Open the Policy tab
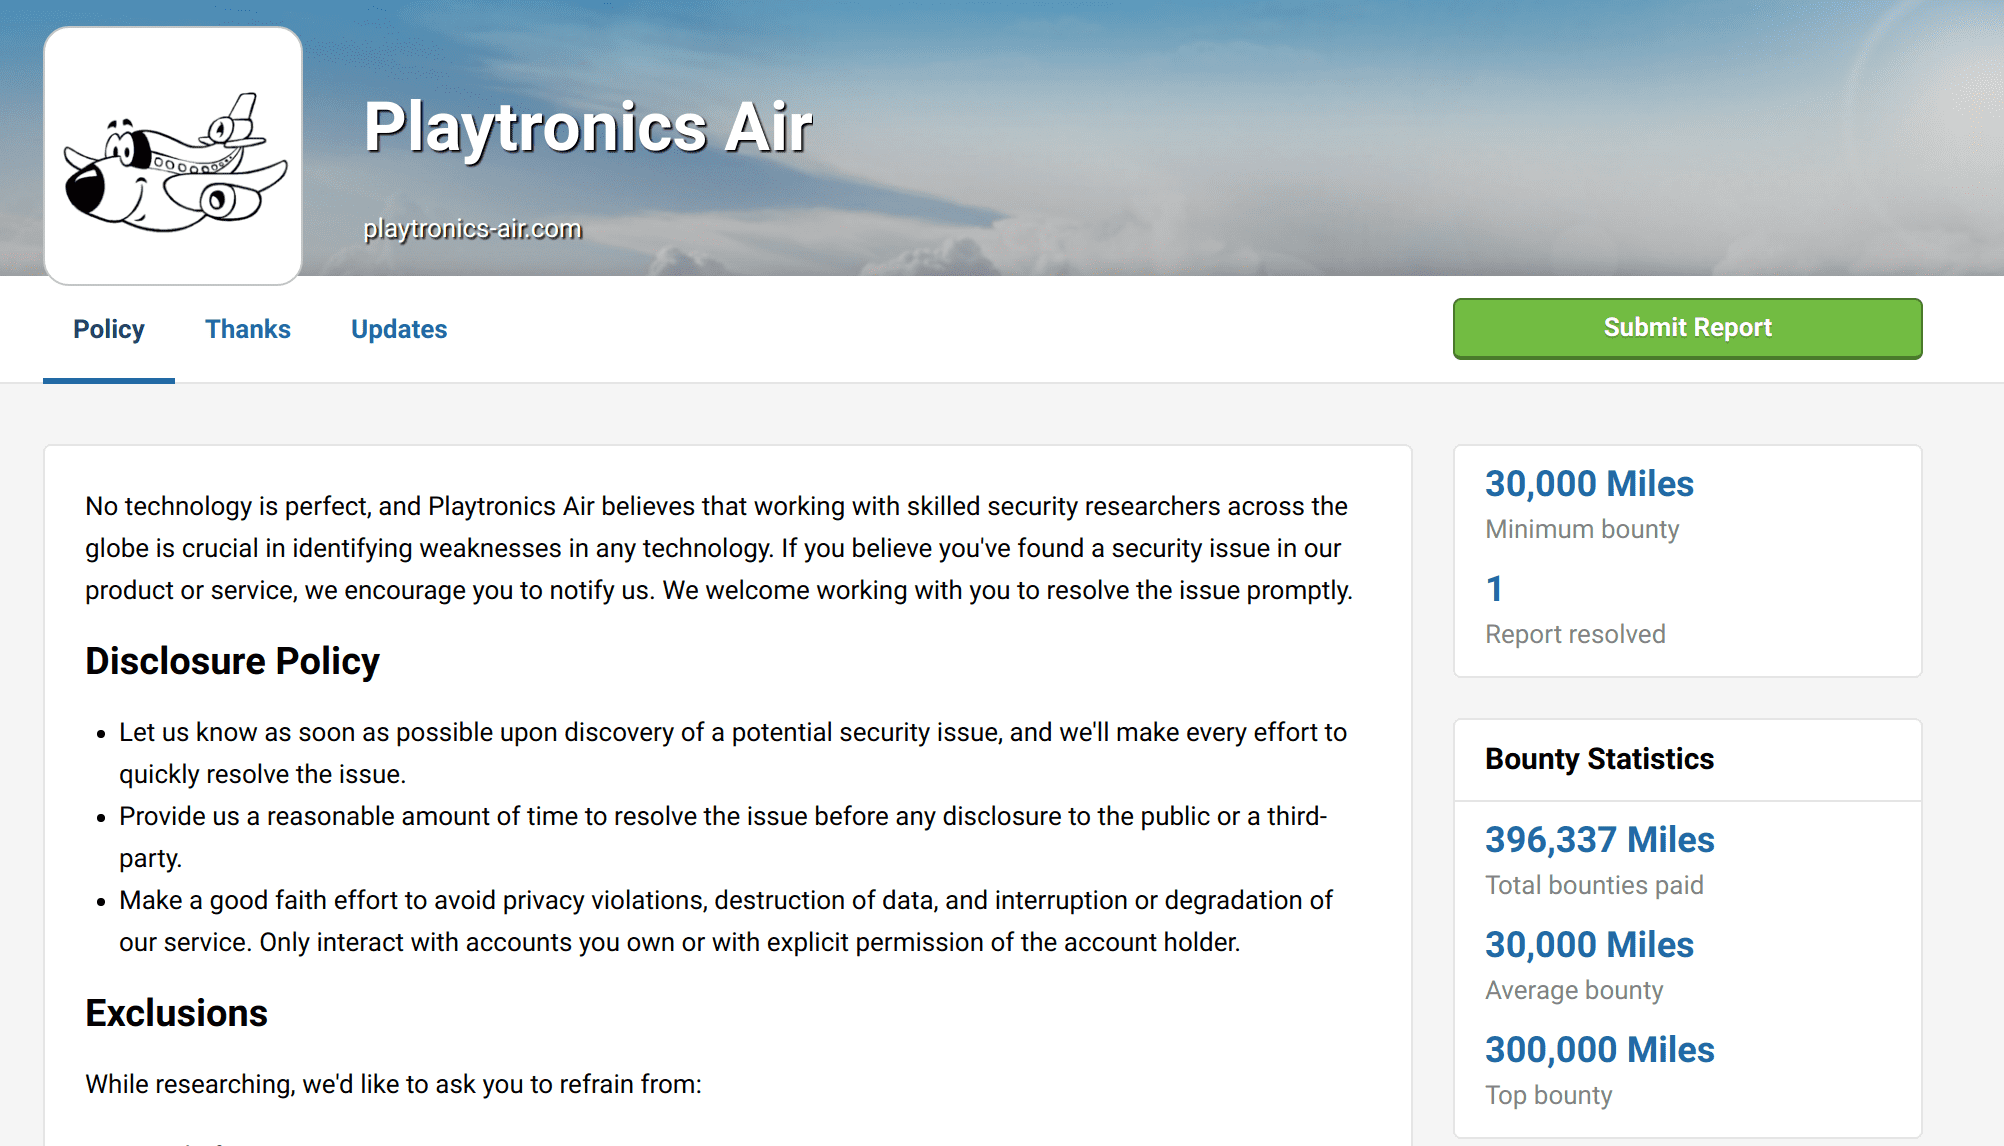The width and height of the screenshot is (2004, 1146). (109, 329)
